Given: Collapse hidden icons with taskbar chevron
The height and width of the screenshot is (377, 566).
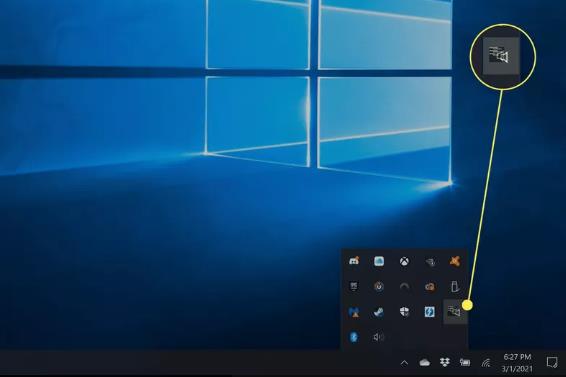Looking at the screenshot, I should coord(404,363).
